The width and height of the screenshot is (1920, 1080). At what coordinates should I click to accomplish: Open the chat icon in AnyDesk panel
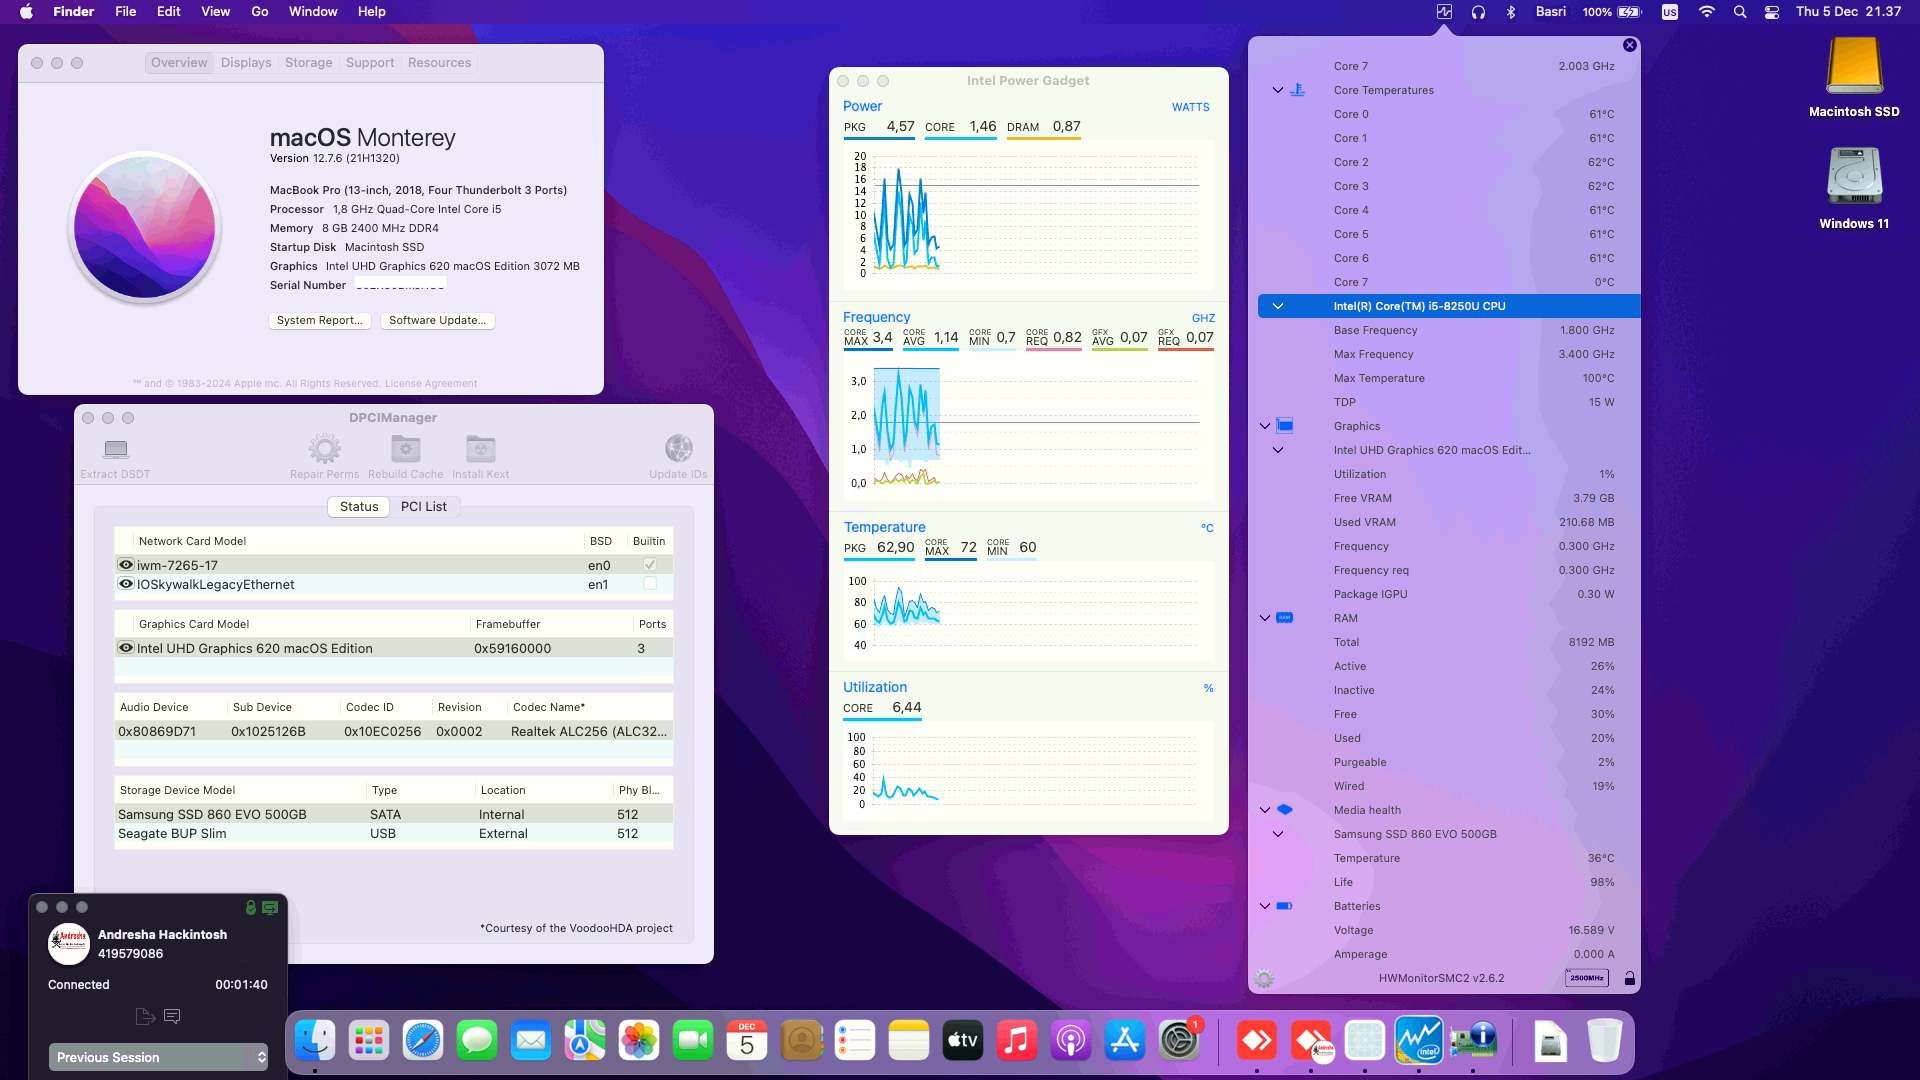(172, 1016)
